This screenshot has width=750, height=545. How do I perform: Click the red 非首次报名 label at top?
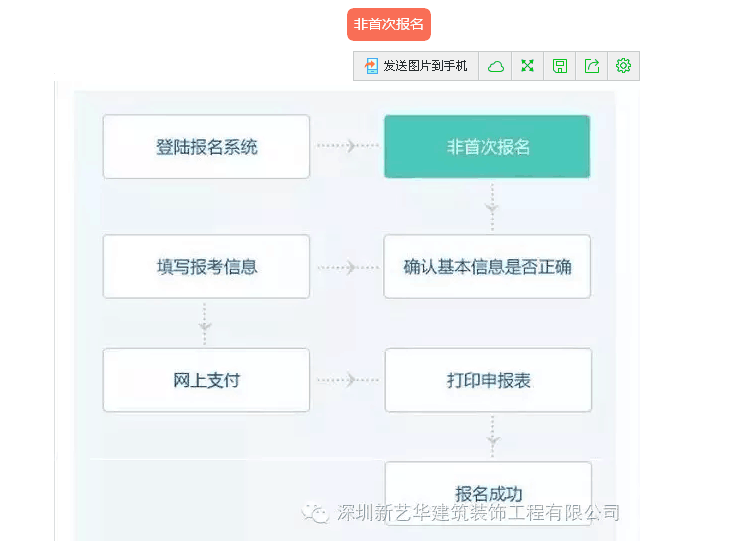pyautogui.click(x=389, y=25)
